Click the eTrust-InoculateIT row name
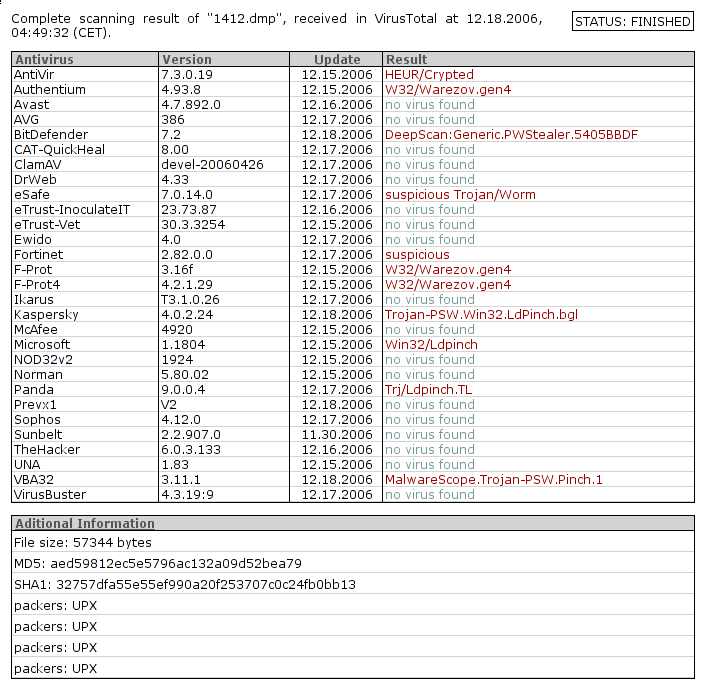 click(x=72, y=210)
